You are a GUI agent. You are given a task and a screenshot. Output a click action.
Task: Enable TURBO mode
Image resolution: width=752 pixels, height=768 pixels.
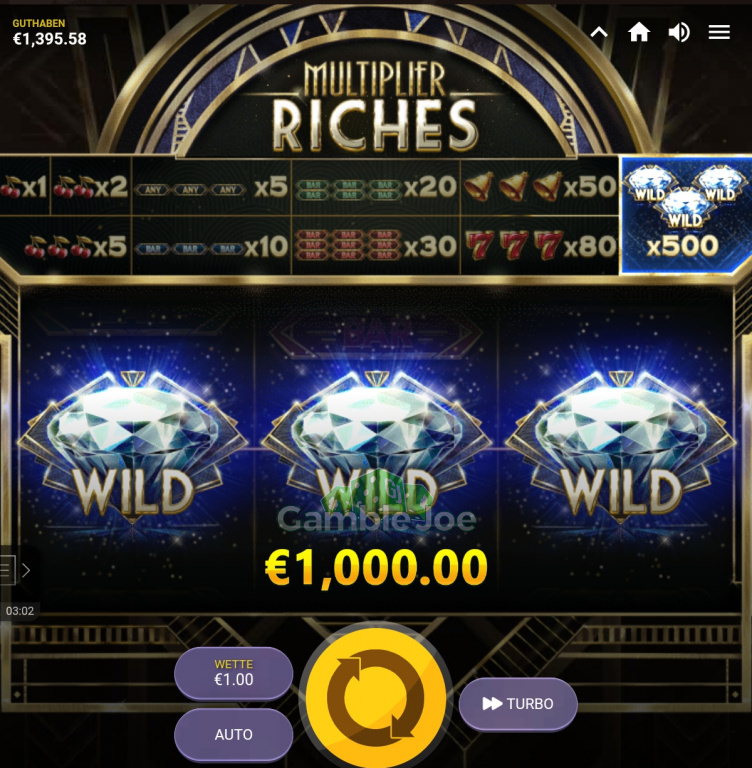(x=518, y=704)
